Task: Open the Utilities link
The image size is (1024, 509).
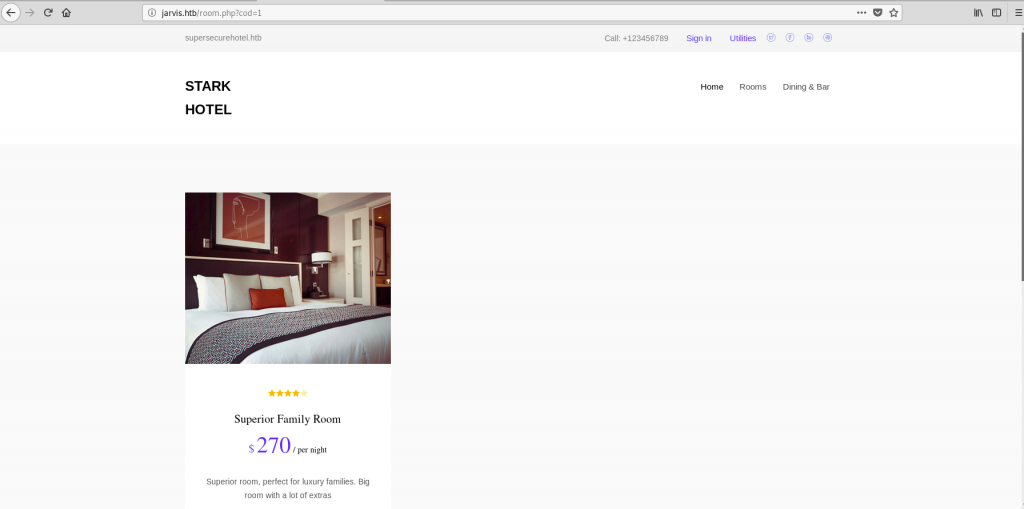Action: [743, 39]
